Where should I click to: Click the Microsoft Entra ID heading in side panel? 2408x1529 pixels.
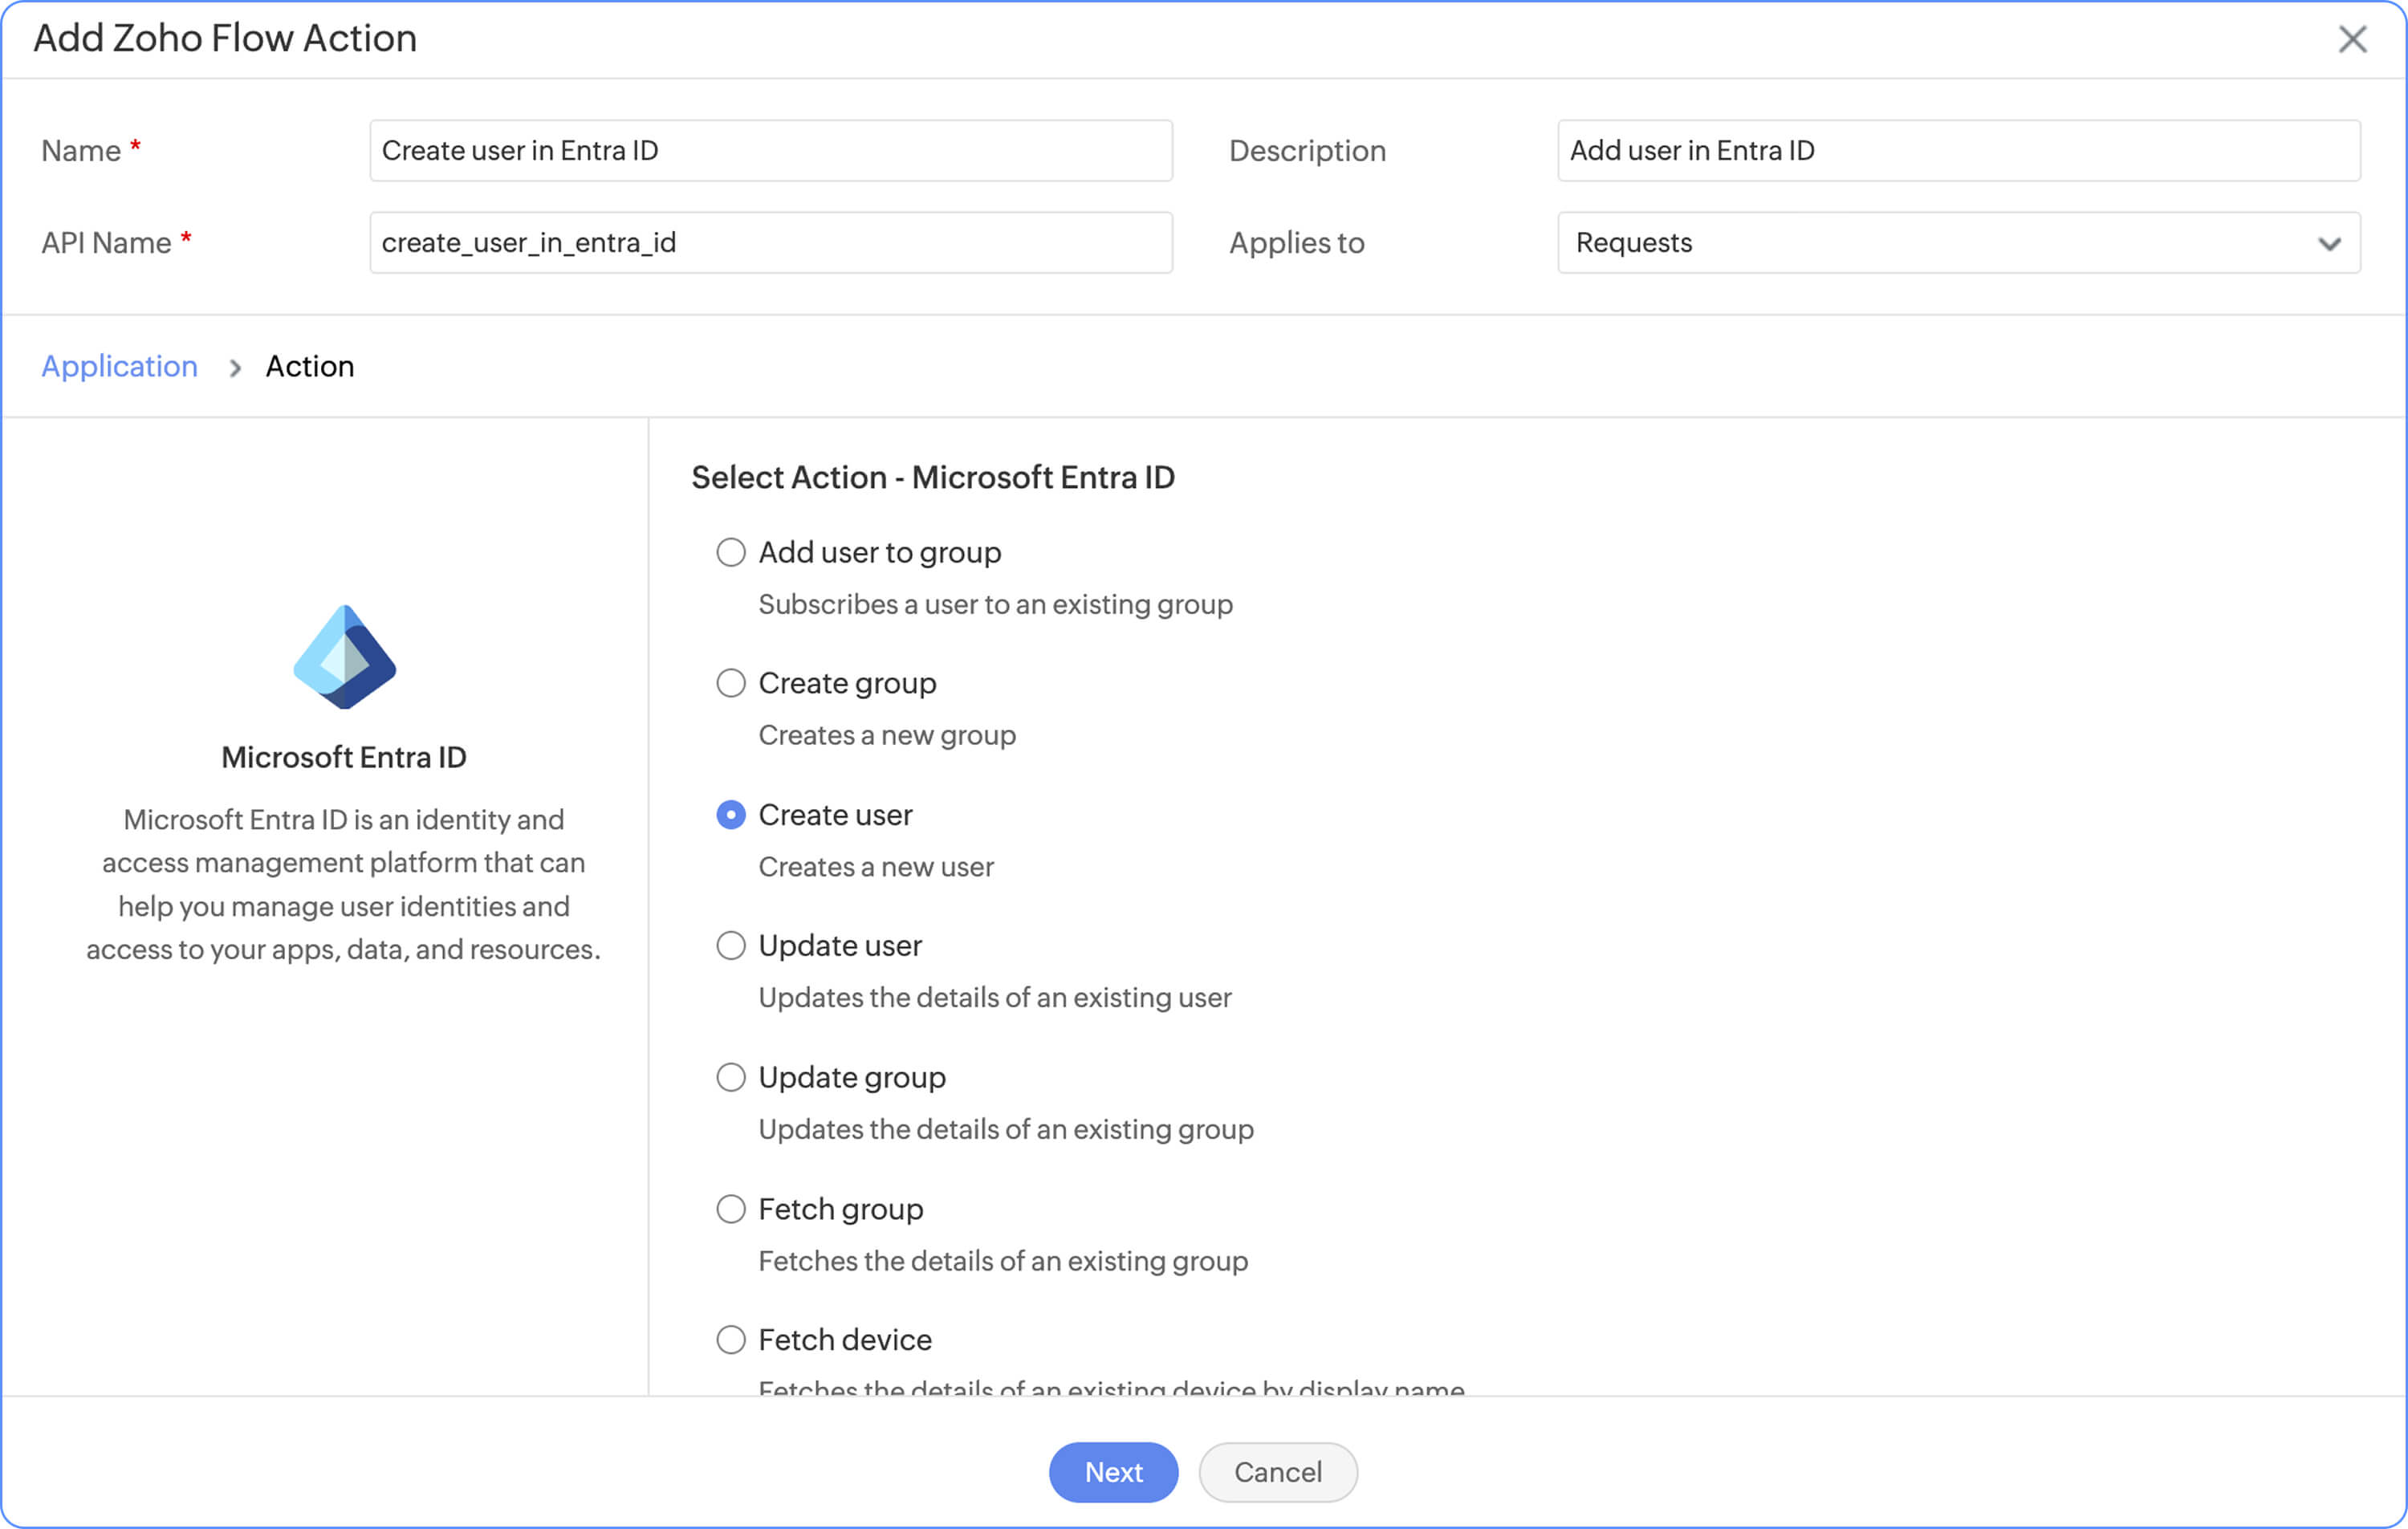(x=344, y=757)
